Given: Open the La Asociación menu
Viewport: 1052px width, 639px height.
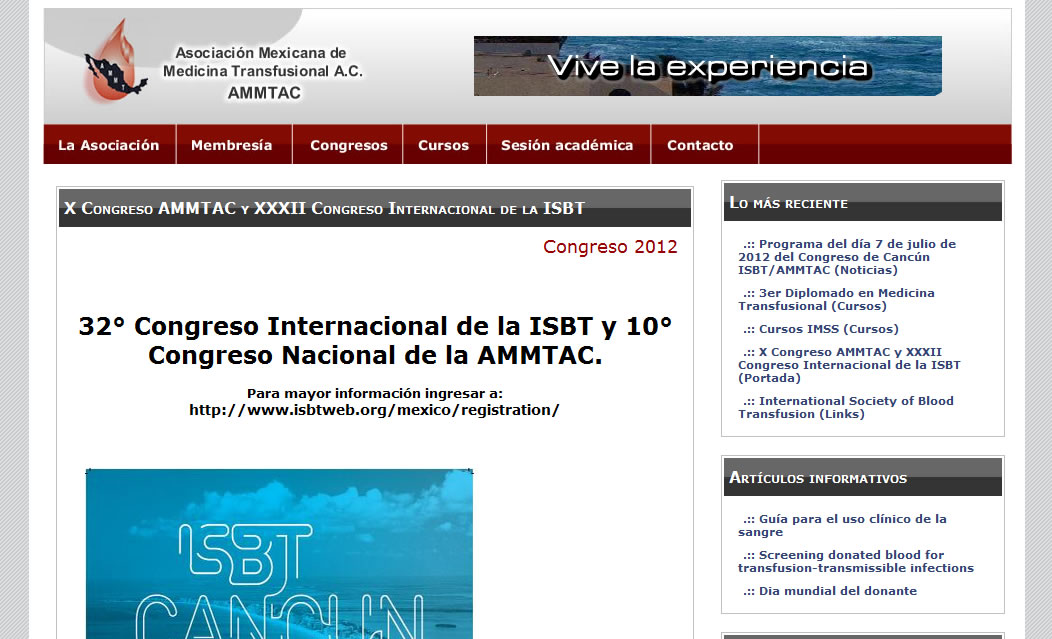Looking at the screenshot, I should 109,145.
